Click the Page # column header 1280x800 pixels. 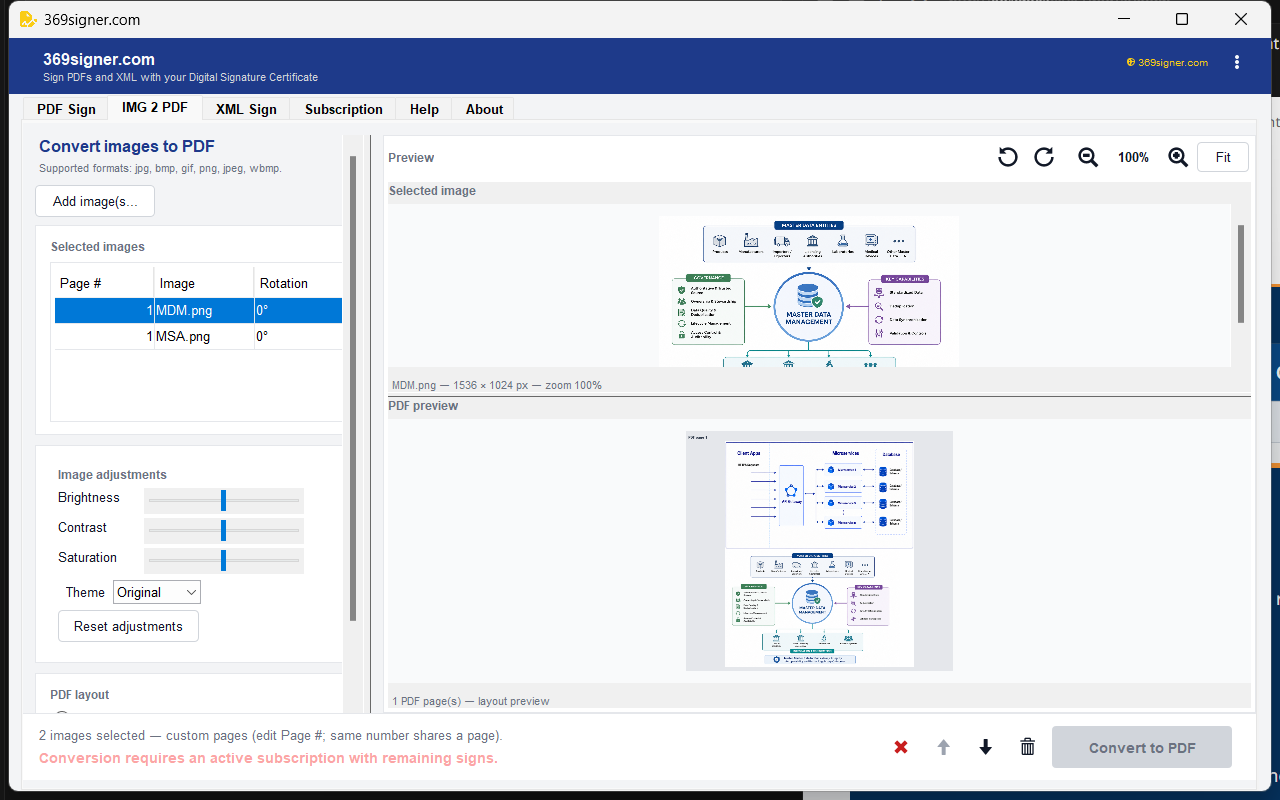(104, 283)
